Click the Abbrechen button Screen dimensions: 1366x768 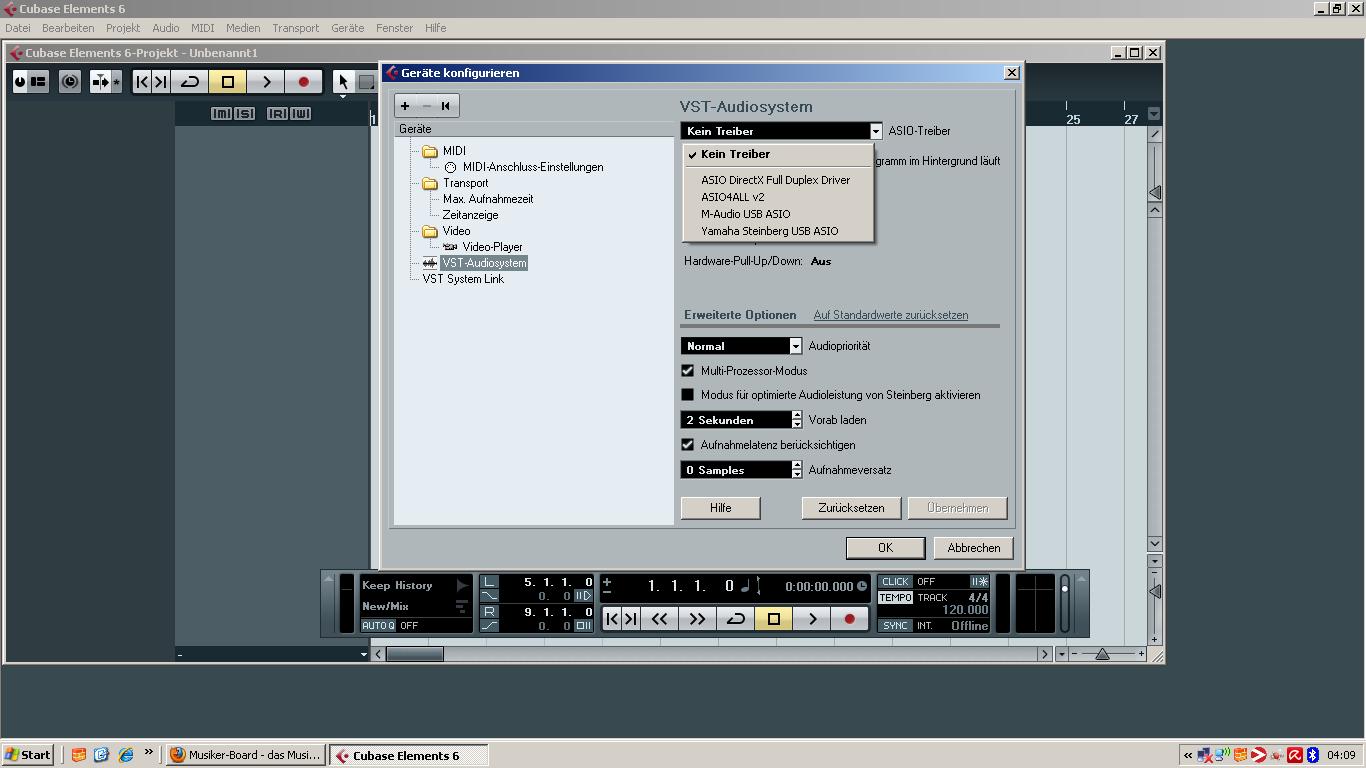(974, 548)
